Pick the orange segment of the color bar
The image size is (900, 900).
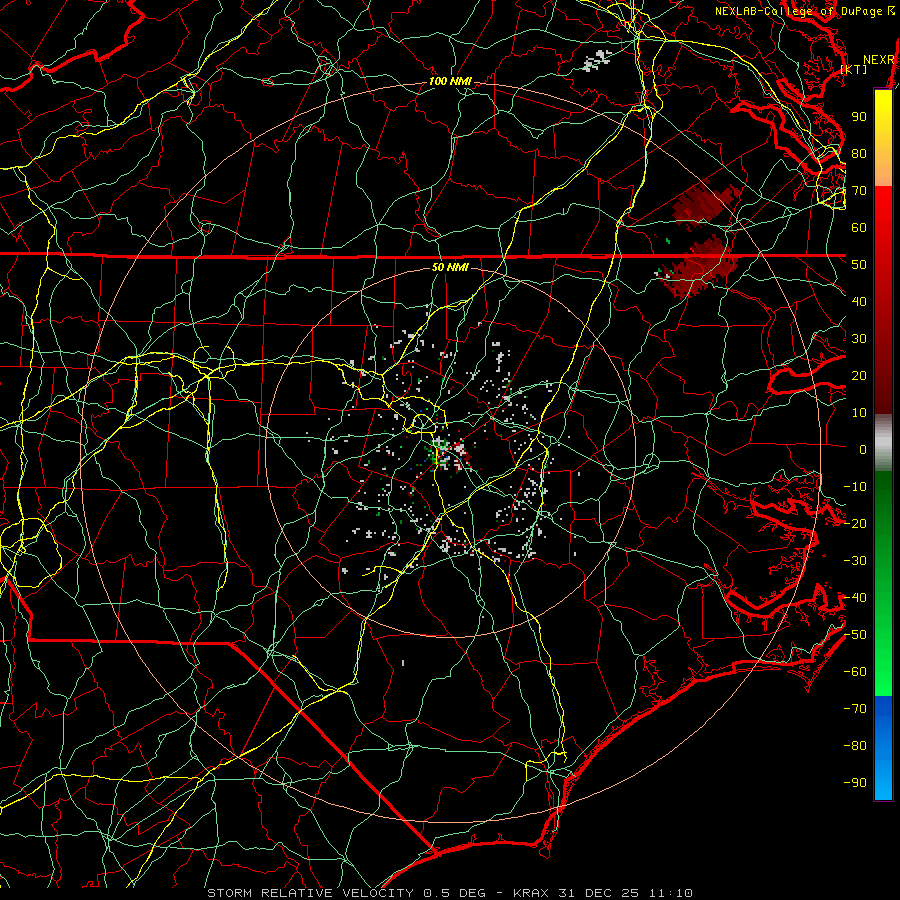coord(883,170)
